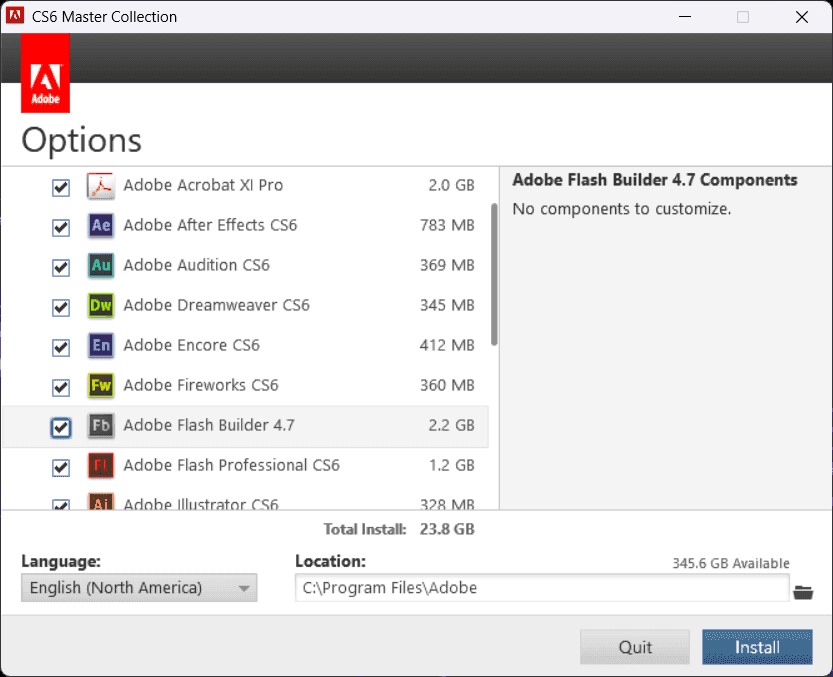
Task: Deselect Adobe Encore CS6 checkbox
Action: click(x=61, y=348)
